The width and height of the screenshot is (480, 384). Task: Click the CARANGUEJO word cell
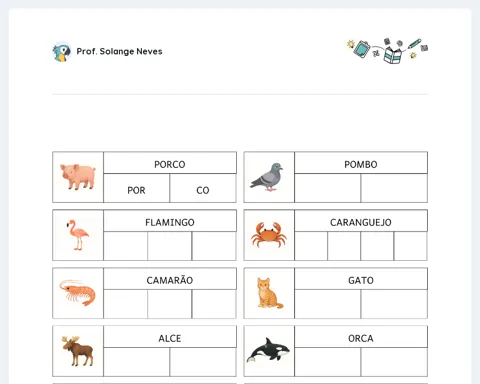point(361,221)
